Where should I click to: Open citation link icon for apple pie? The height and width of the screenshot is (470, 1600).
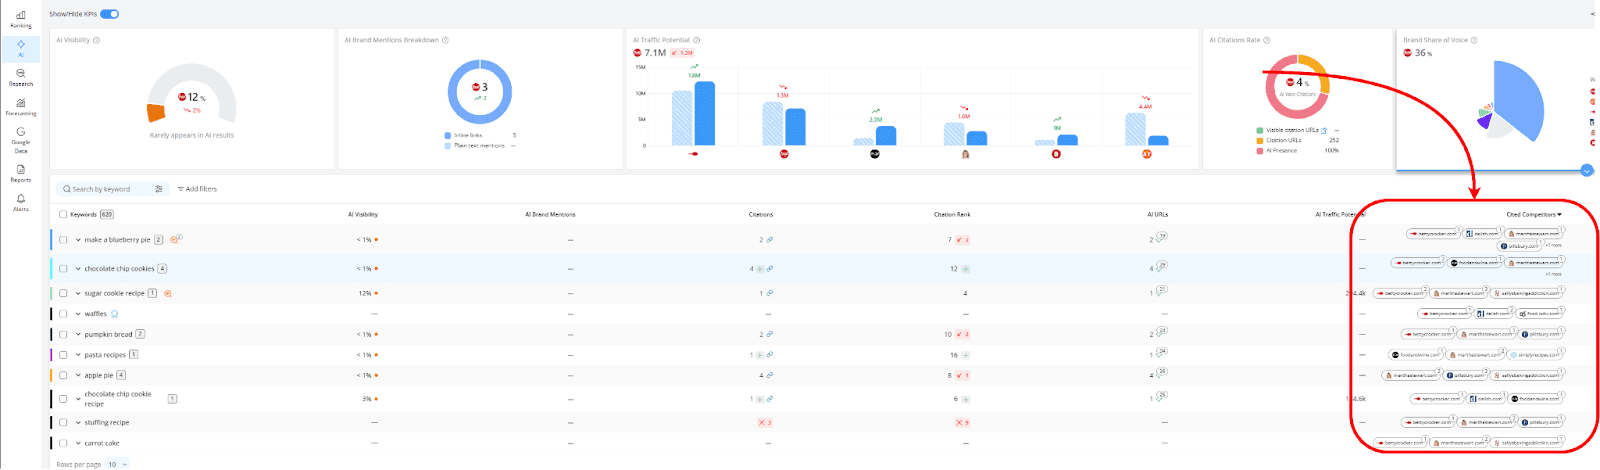770,376
